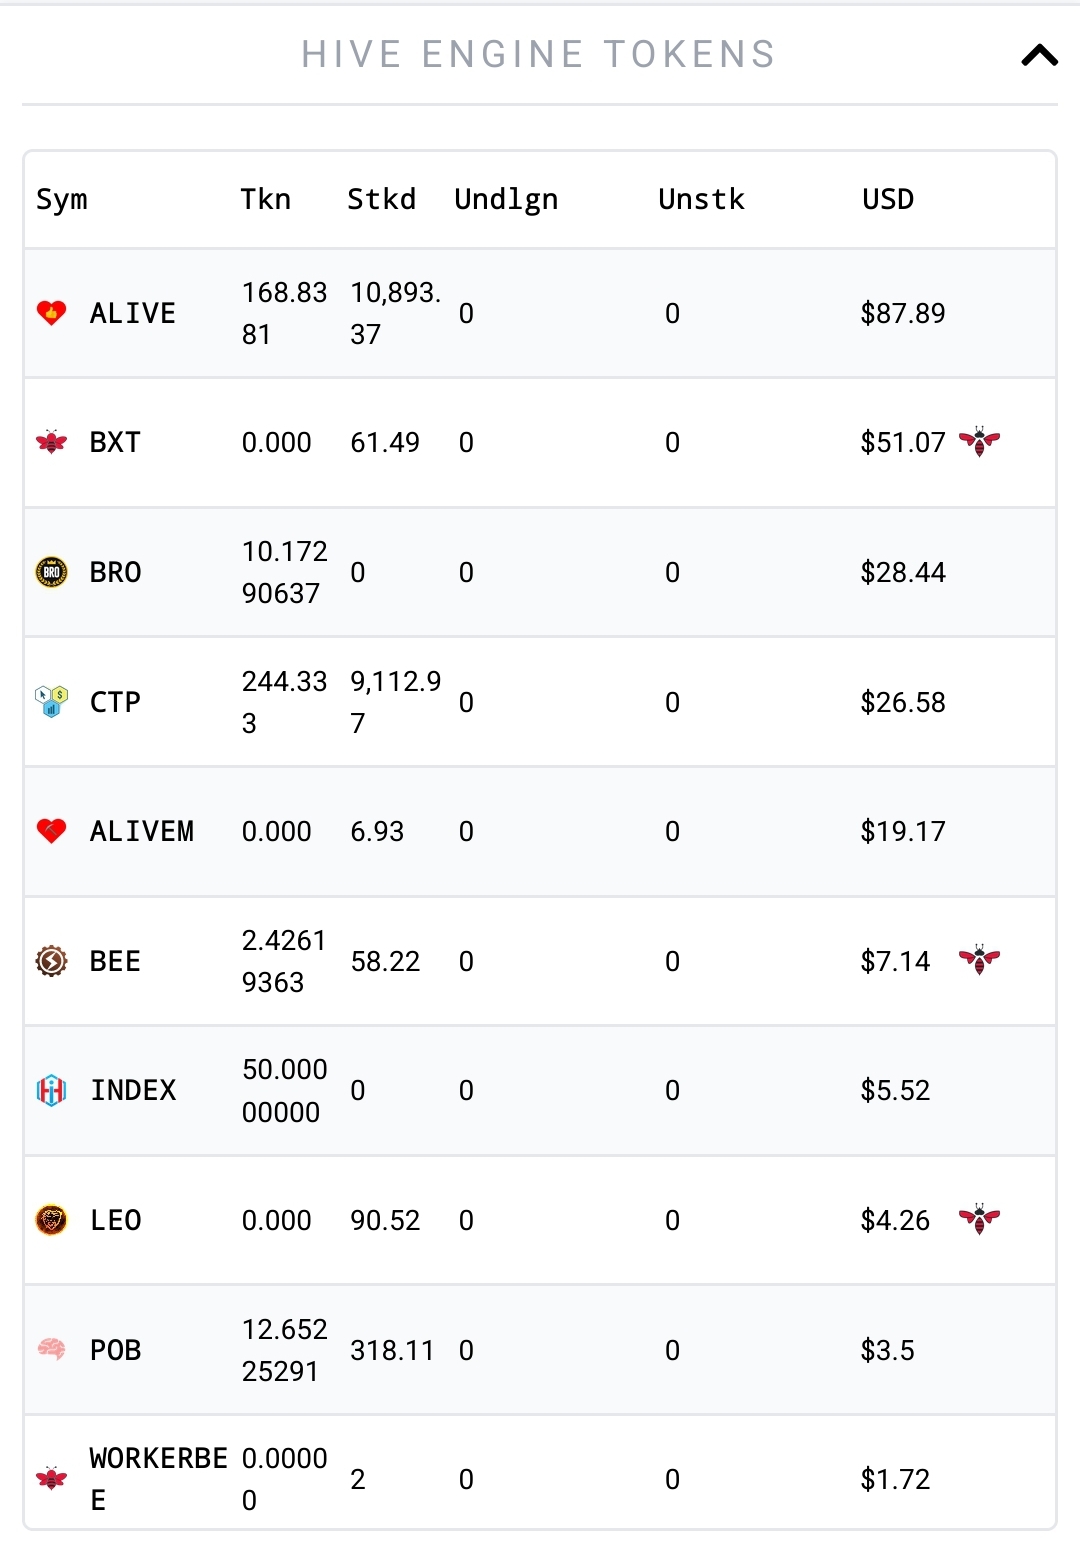The width and height of the screenshot is (1080, 1543).
Task: Click the BEE gear token icon
Action: coord(52,961)
